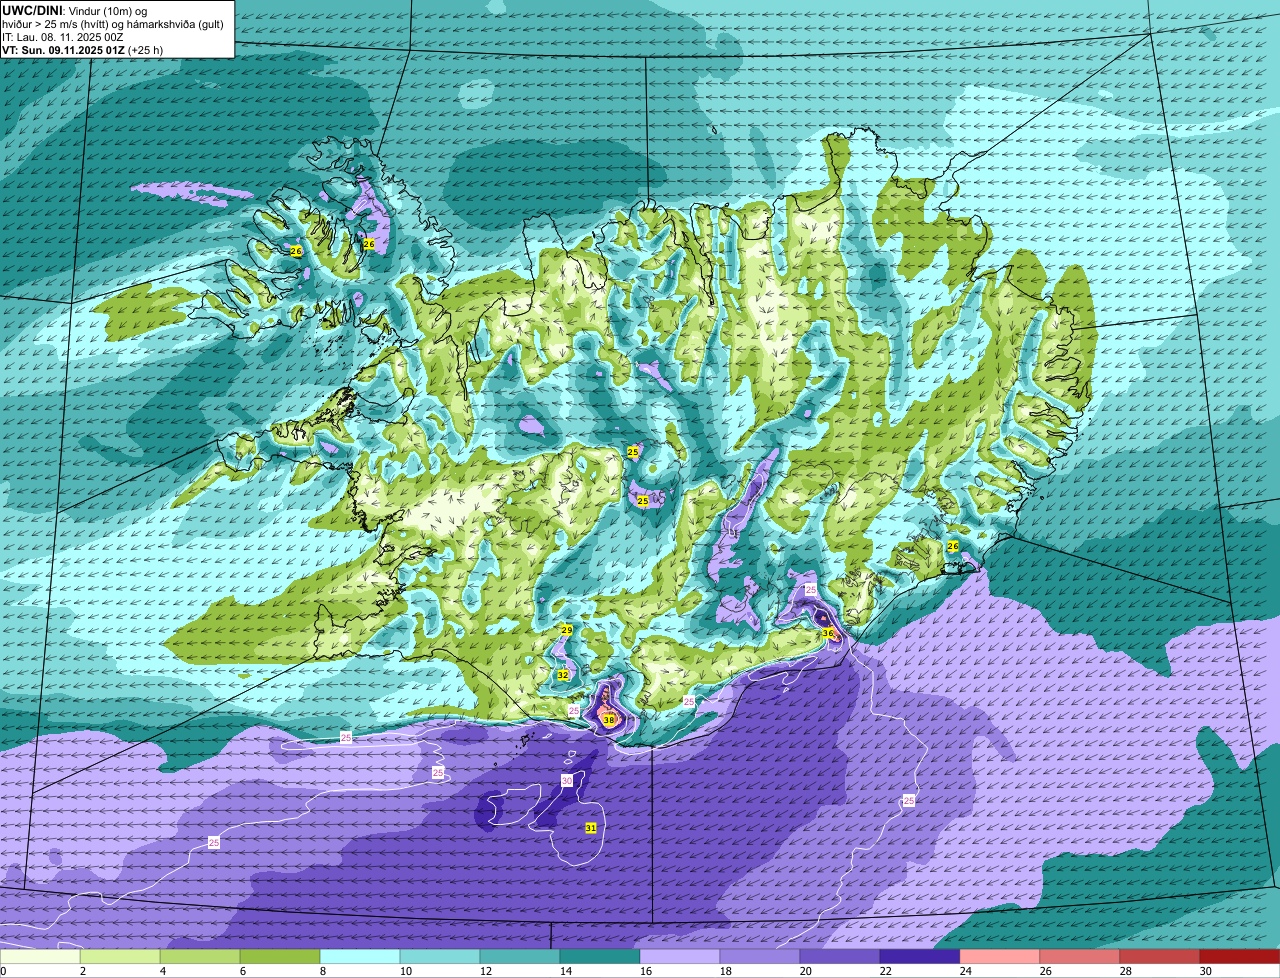The width and height of the screenshot is (1280, 978).
Task: Choose the lavender swatch between 16 and 18
Action: click(x=680, y=957)
